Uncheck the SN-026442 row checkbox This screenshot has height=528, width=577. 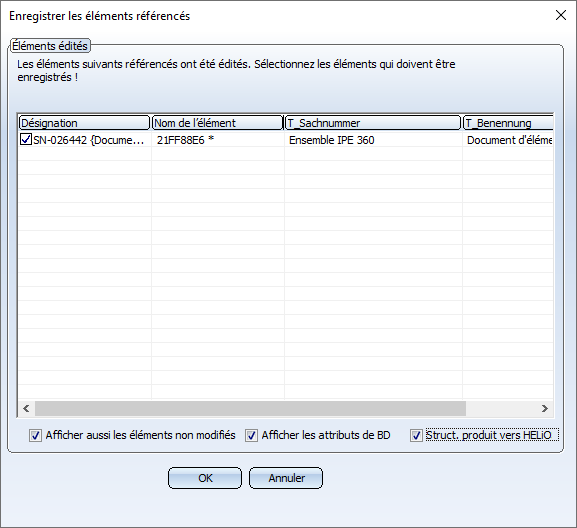point(25,139)
